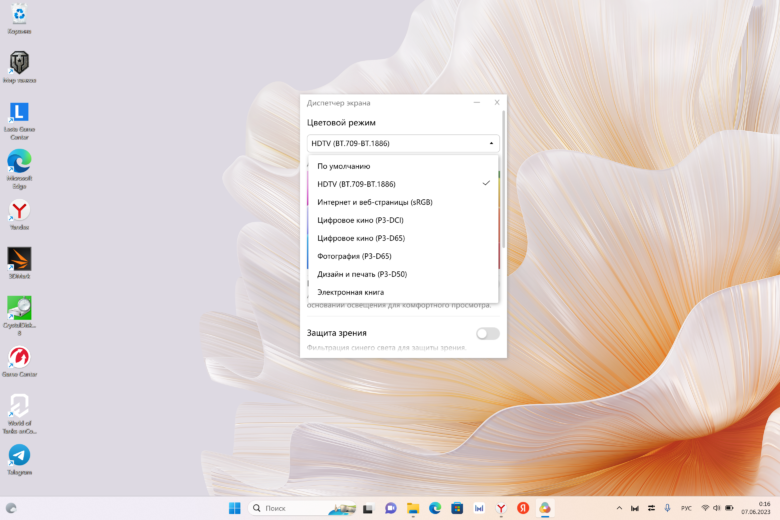Click the Диспетчер экрана title text
Viewport: 780px width, 520px height.
338,103
